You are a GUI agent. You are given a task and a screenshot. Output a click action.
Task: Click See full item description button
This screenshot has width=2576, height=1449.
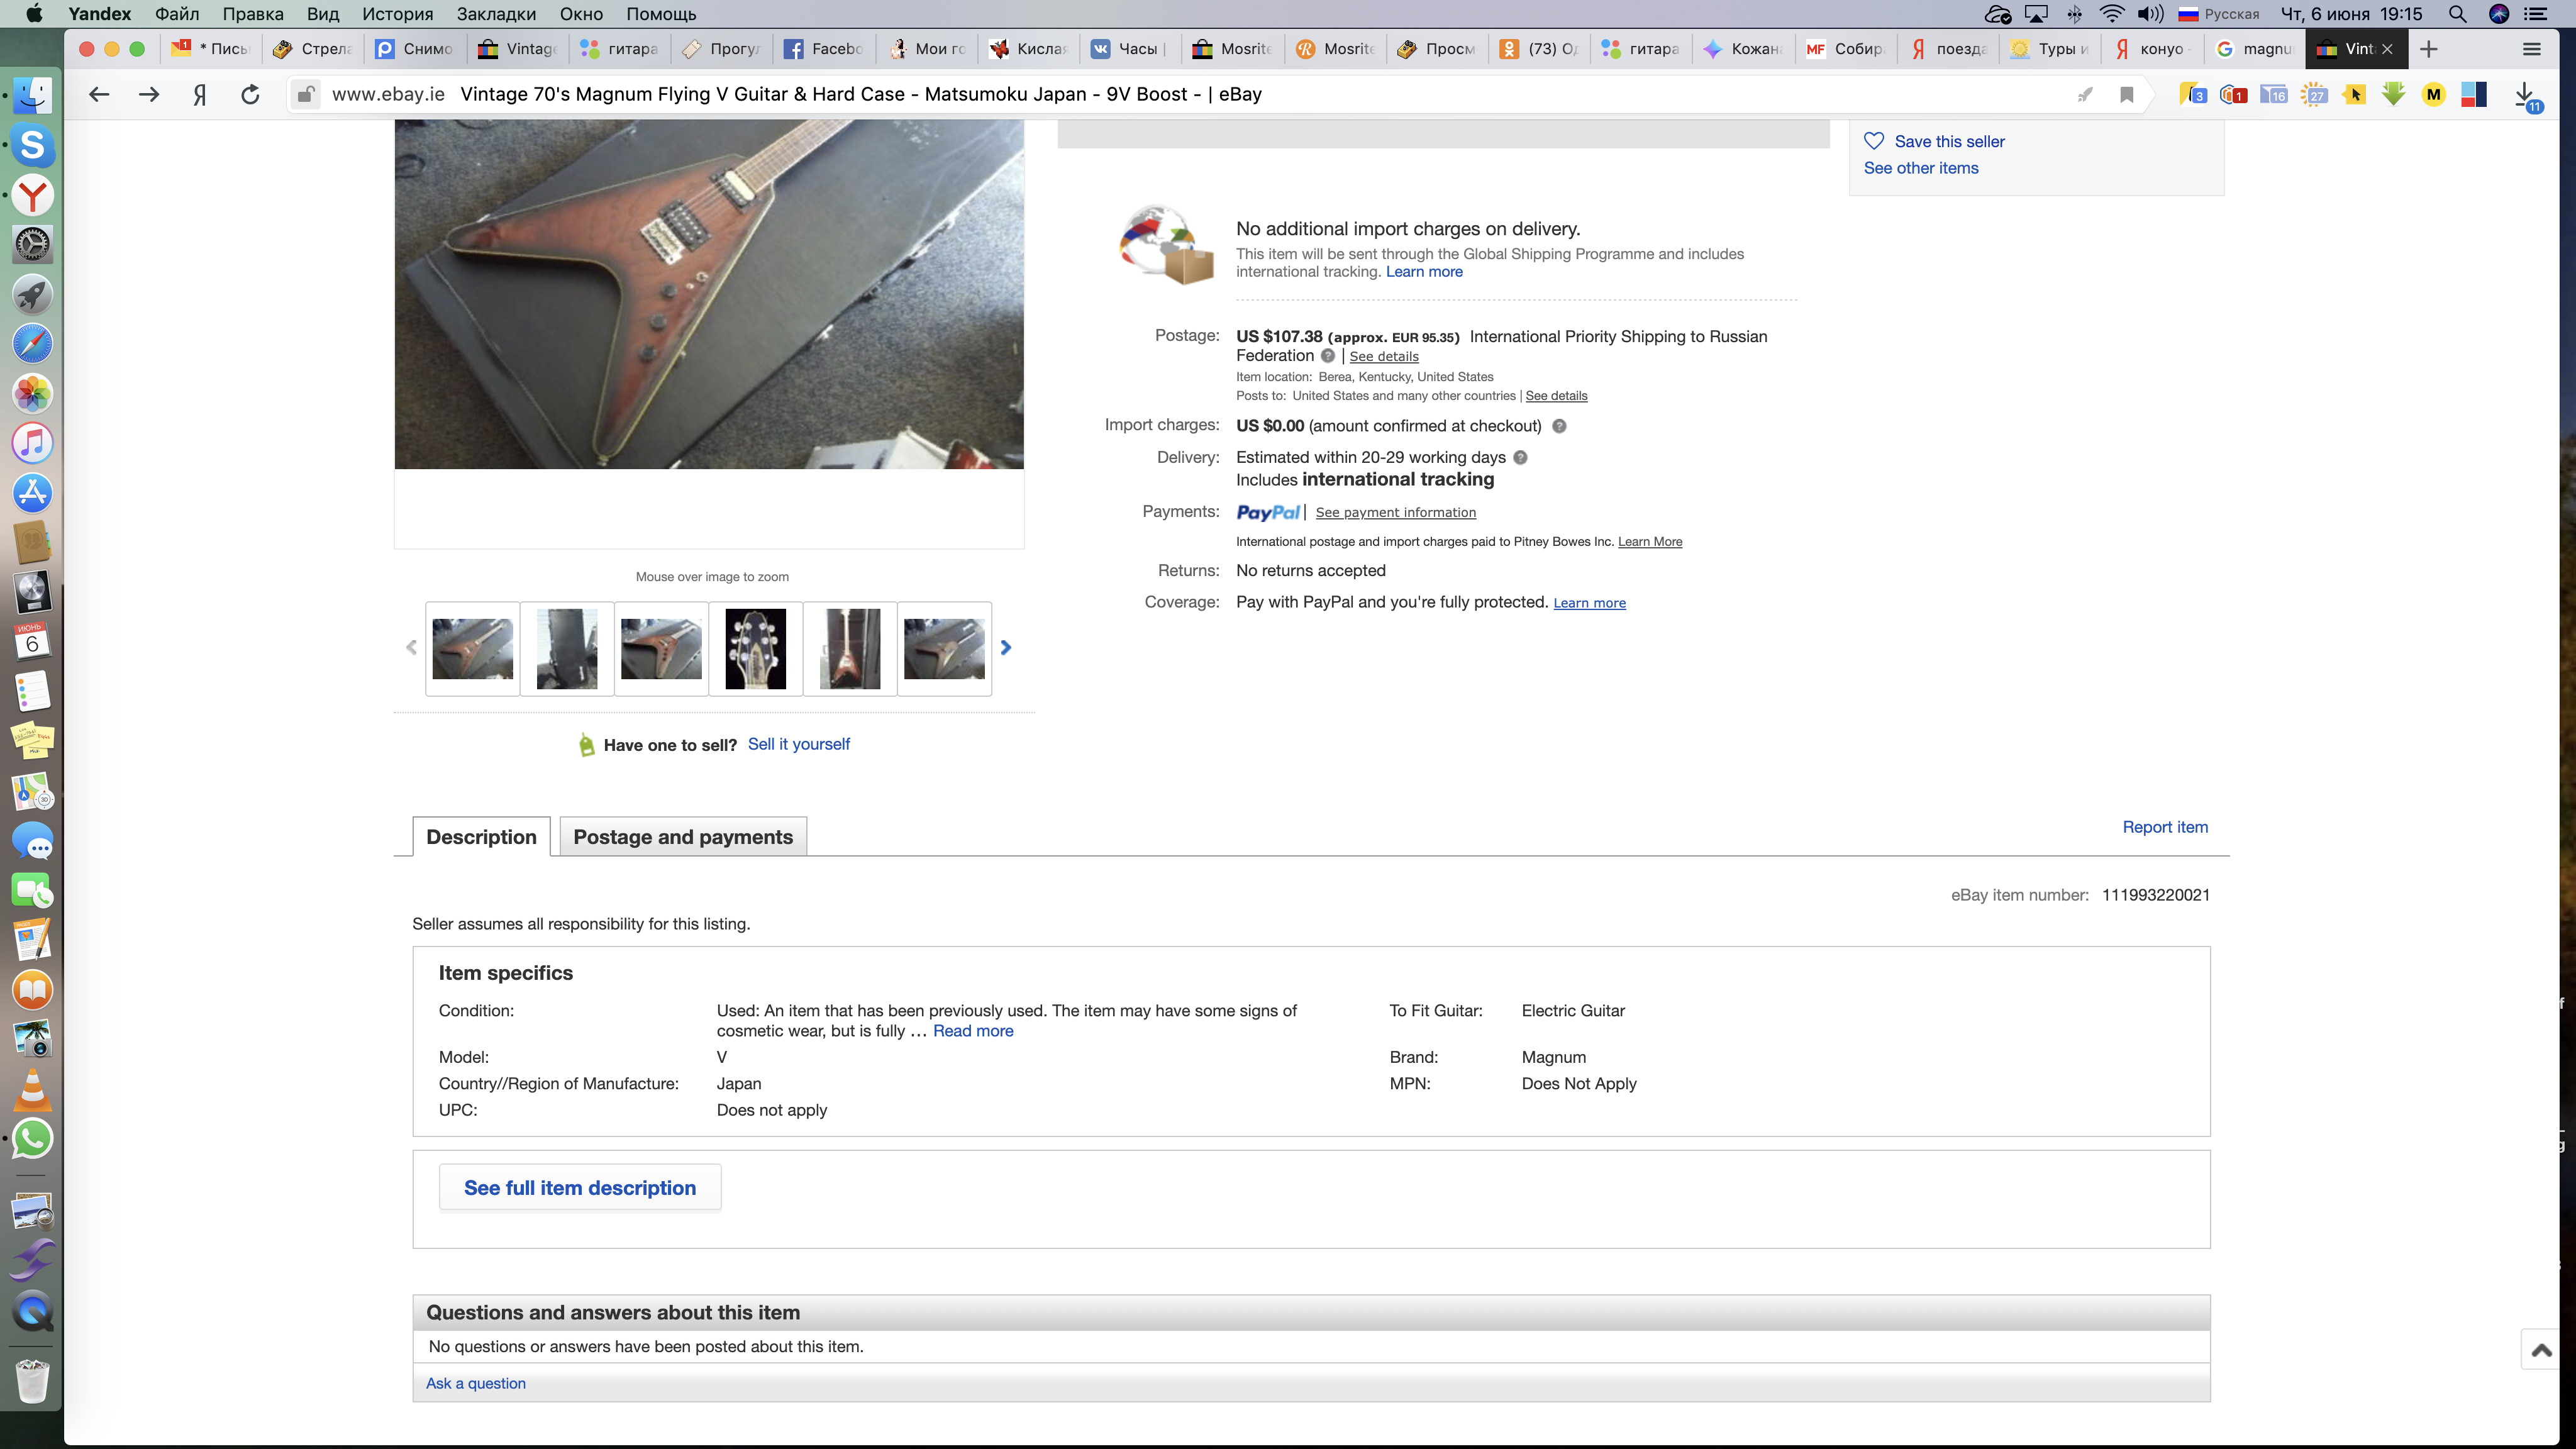[x=579, y=1188]
